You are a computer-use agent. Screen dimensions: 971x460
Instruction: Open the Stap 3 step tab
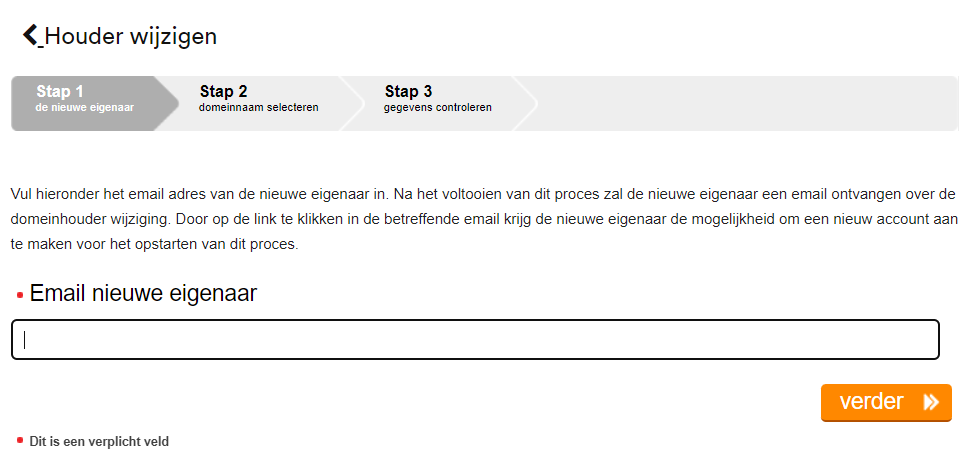(x=408, y=92)
